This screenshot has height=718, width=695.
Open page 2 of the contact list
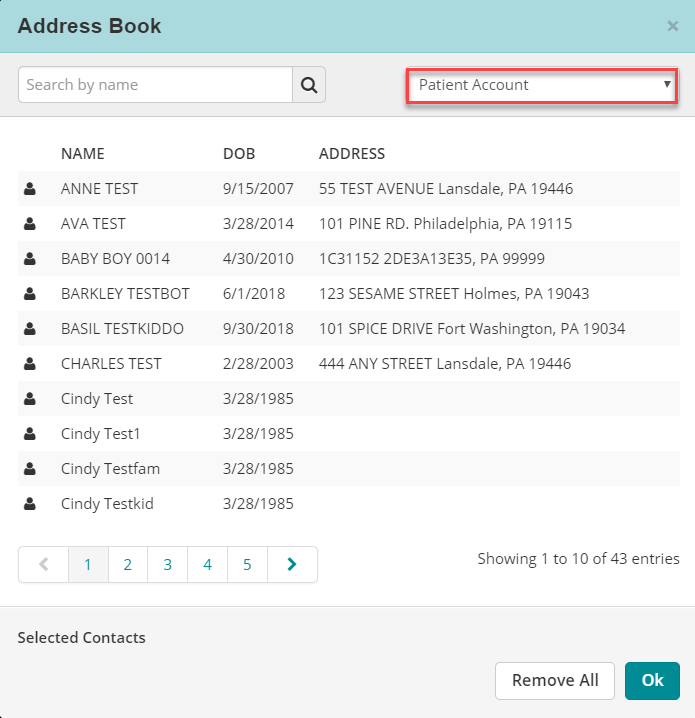tap(128, 564)
